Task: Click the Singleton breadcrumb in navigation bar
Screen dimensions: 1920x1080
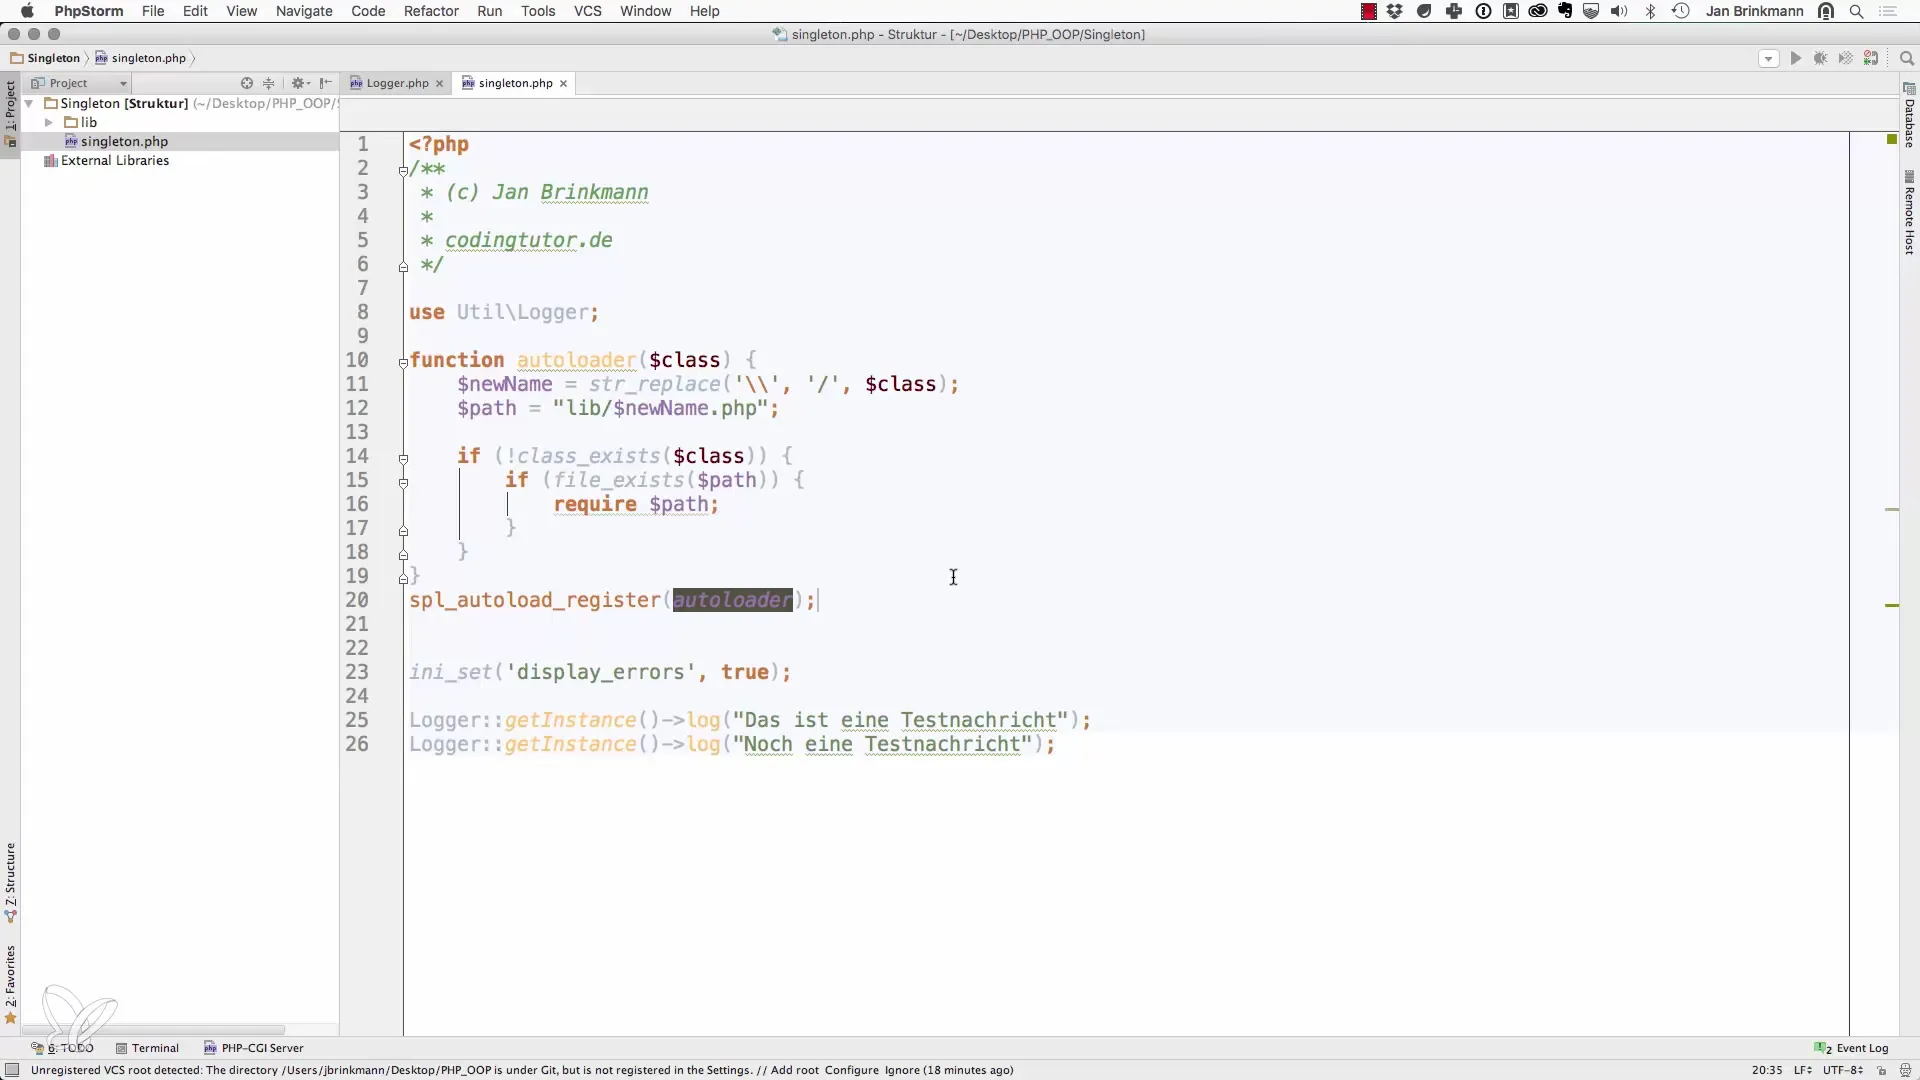Action: [x=45, y=58]
